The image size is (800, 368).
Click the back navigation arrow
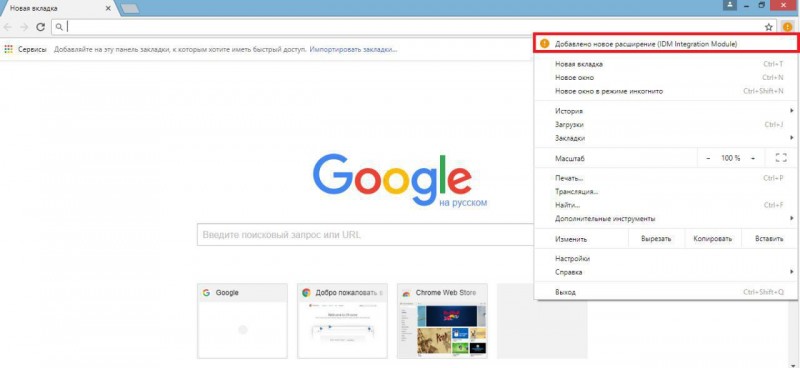[9, 27]
